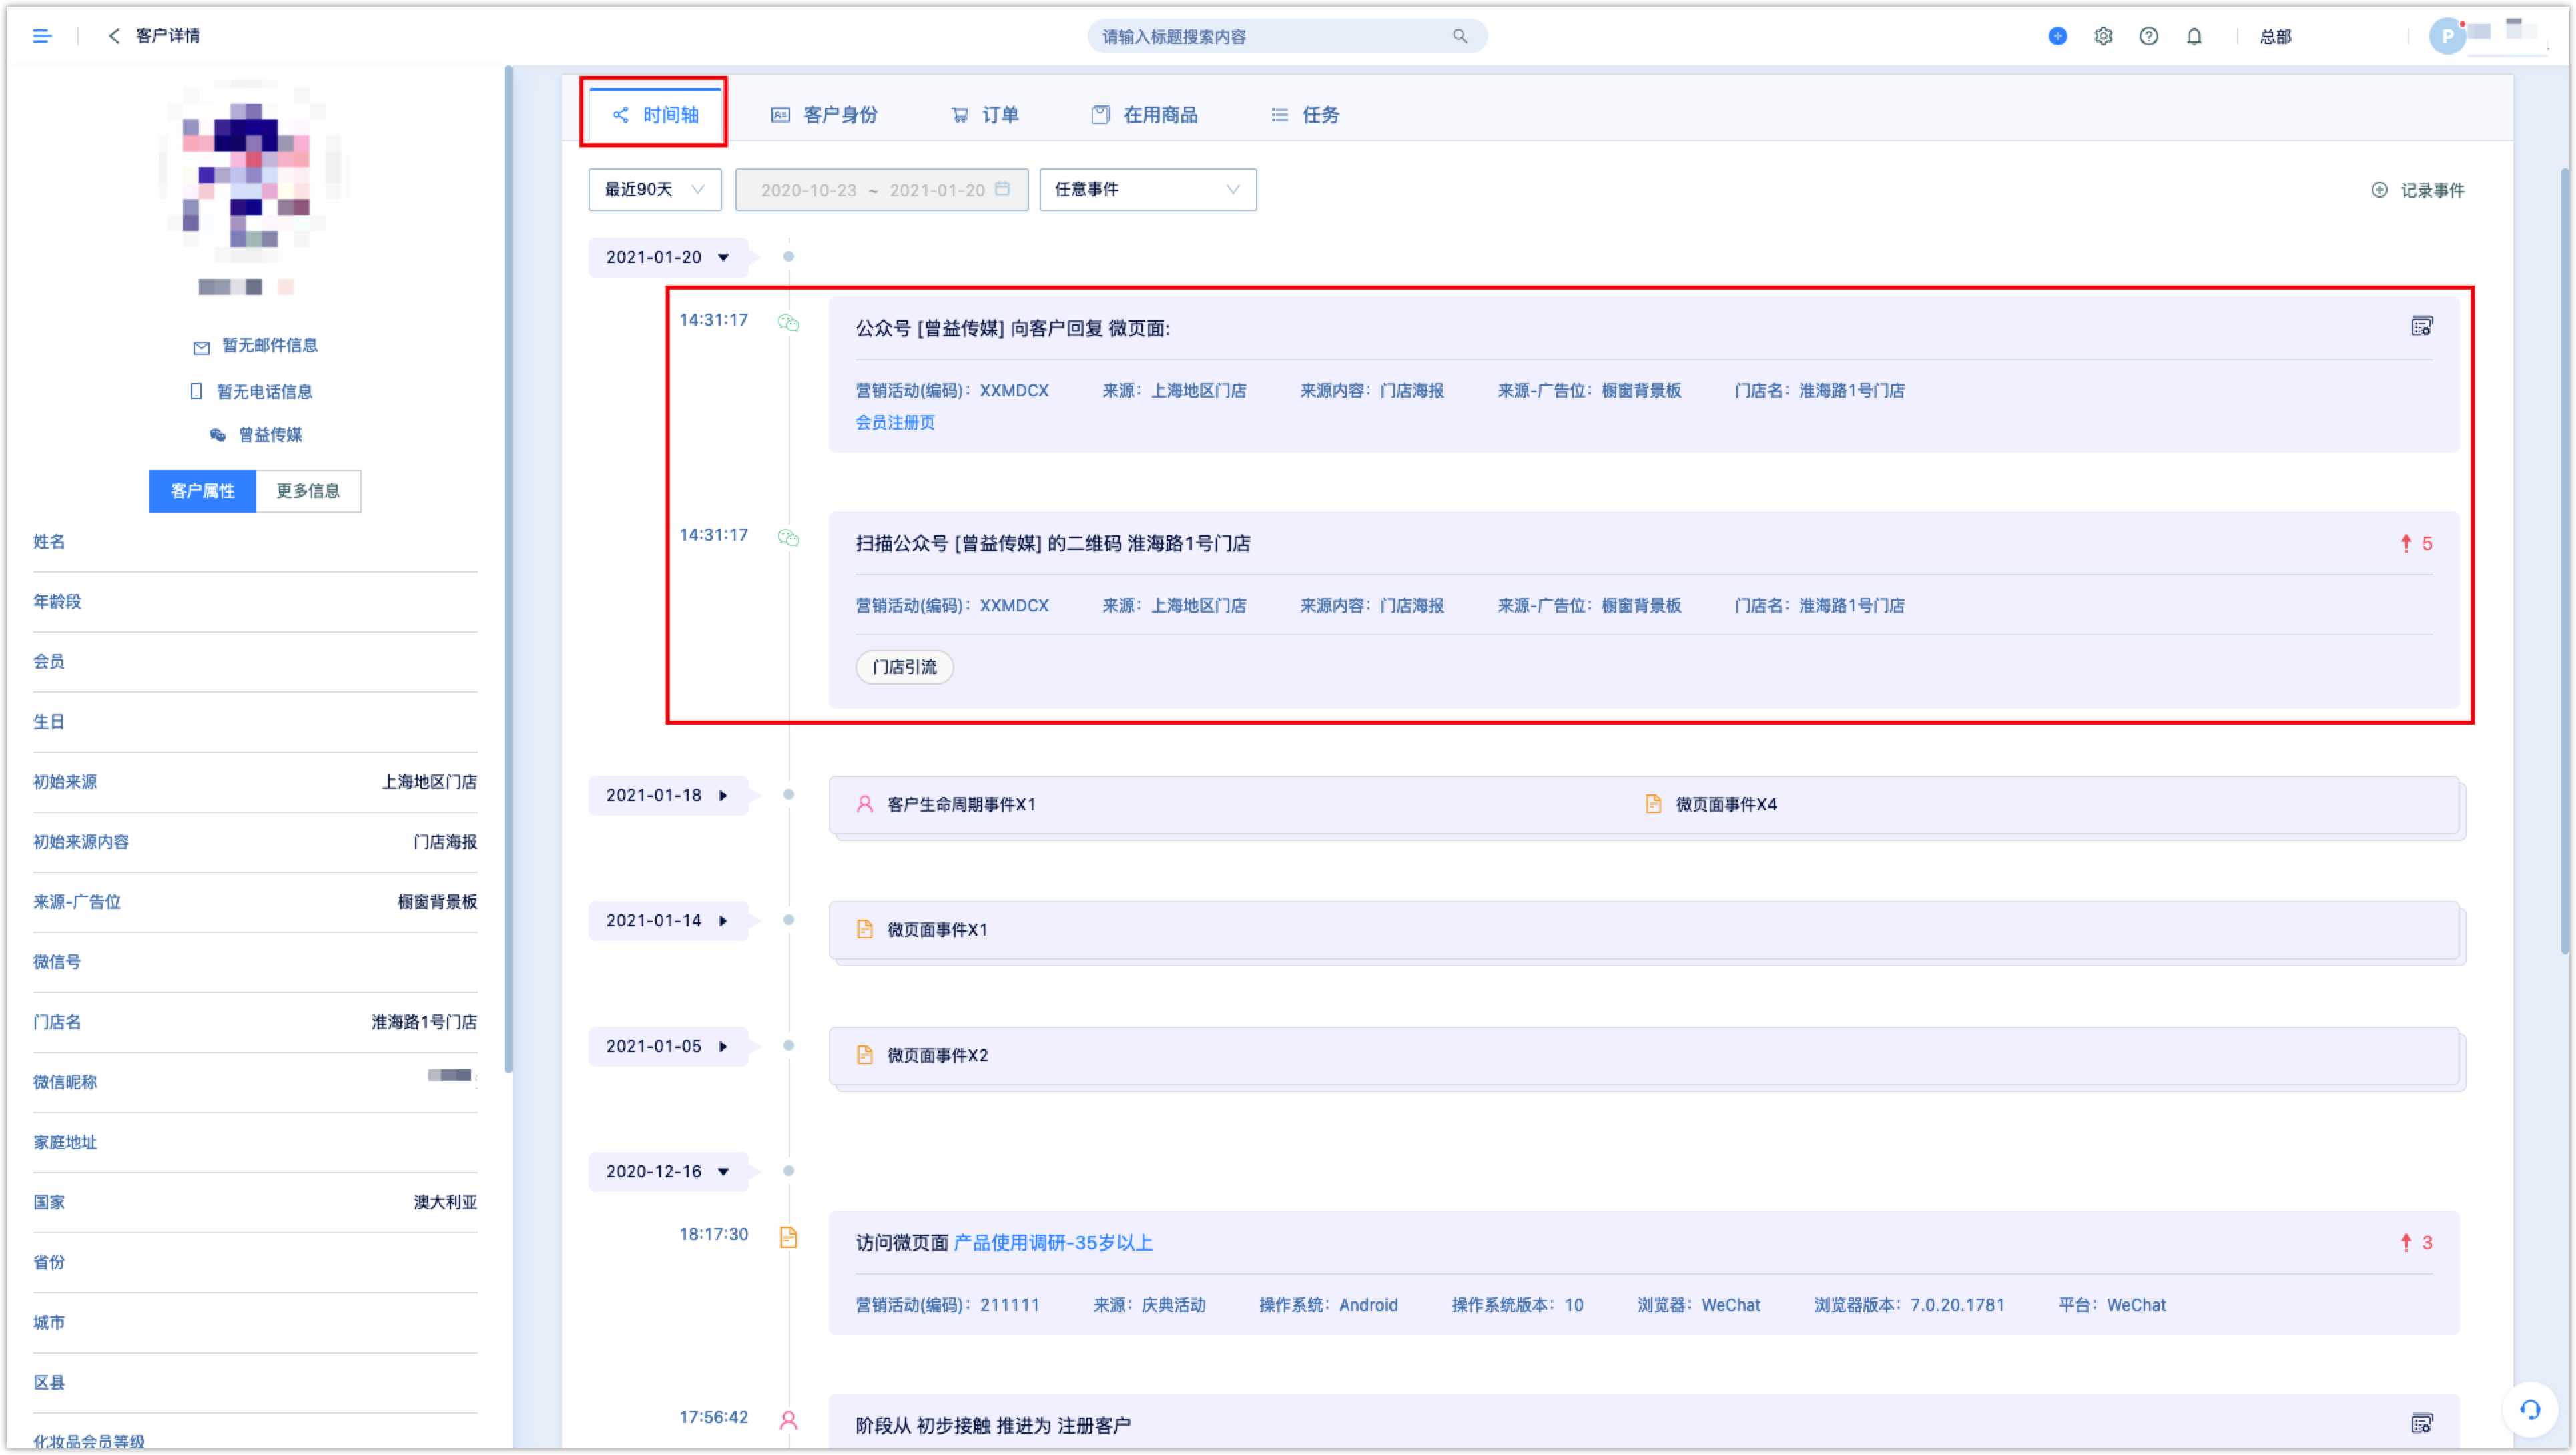Open the support headset floating button
Image resolution: width=2576 pixels, height=1455 pixels.
click(x=2530, y=1410)
